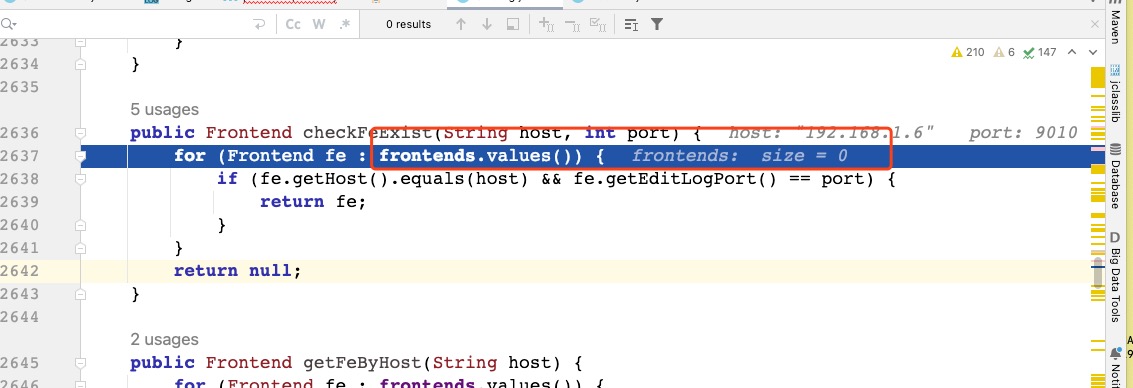
Task: Open search results in find window
Action: point(512,24)
